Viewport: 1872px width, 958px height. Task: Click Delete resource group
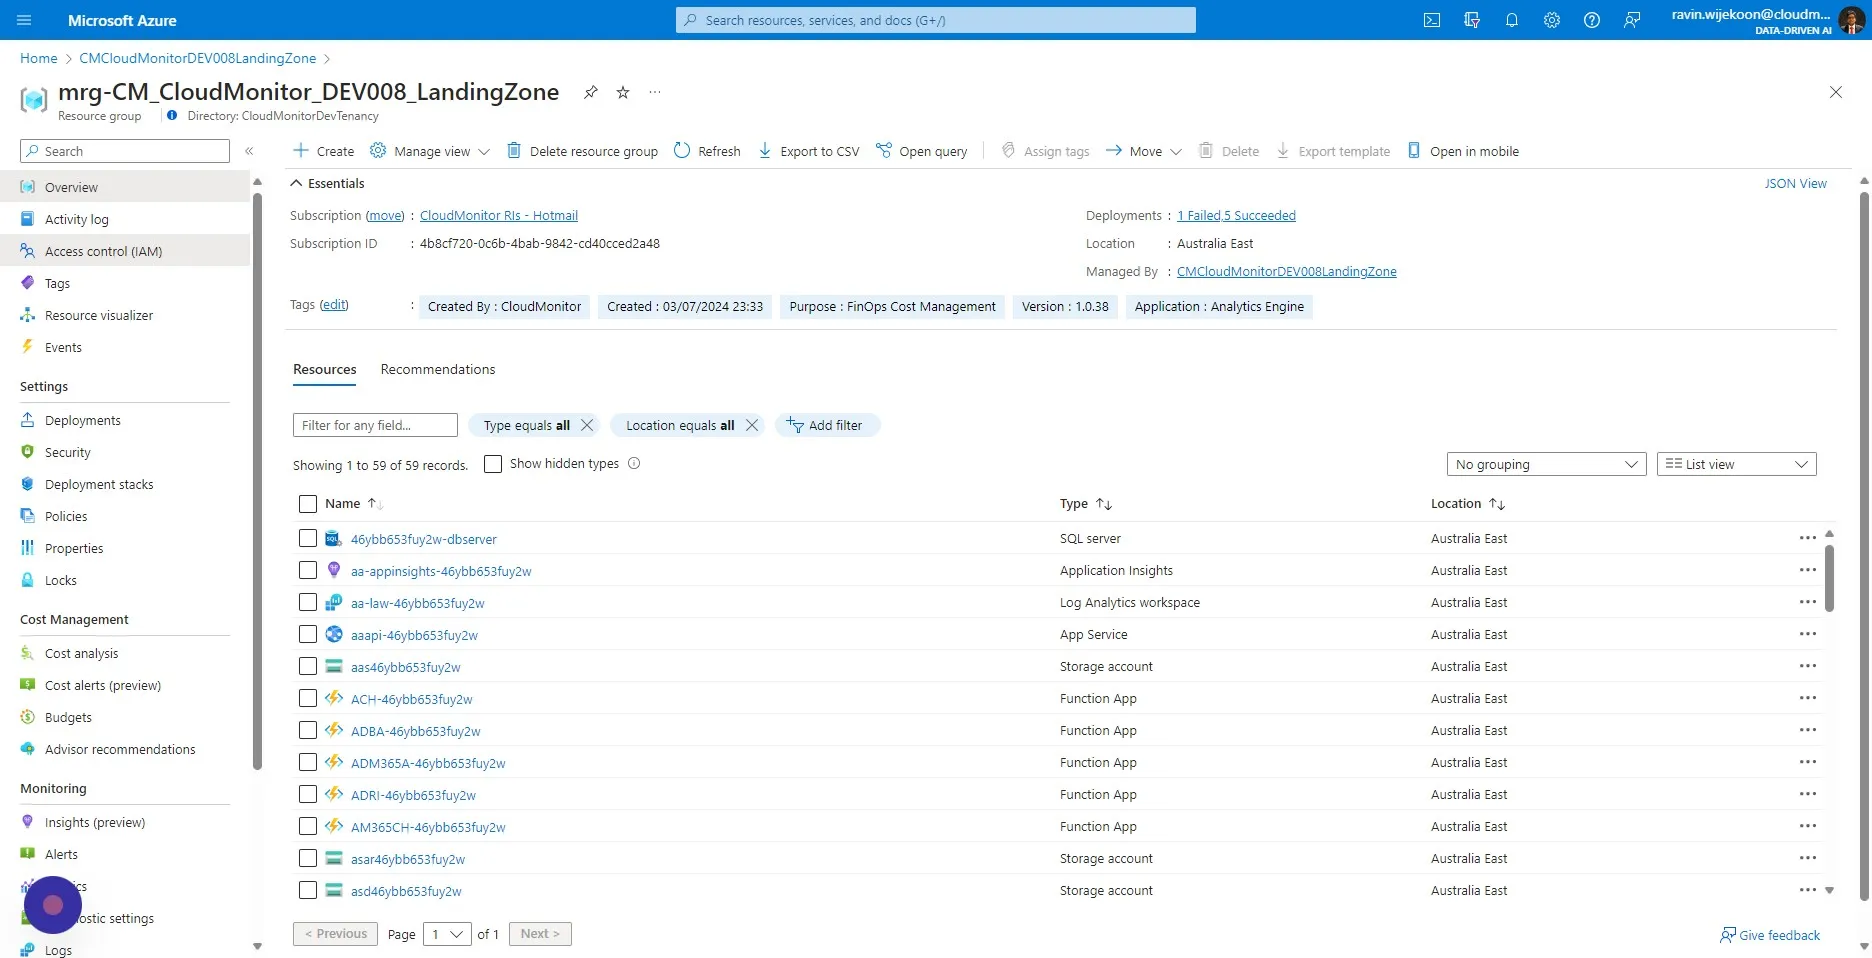582,151
